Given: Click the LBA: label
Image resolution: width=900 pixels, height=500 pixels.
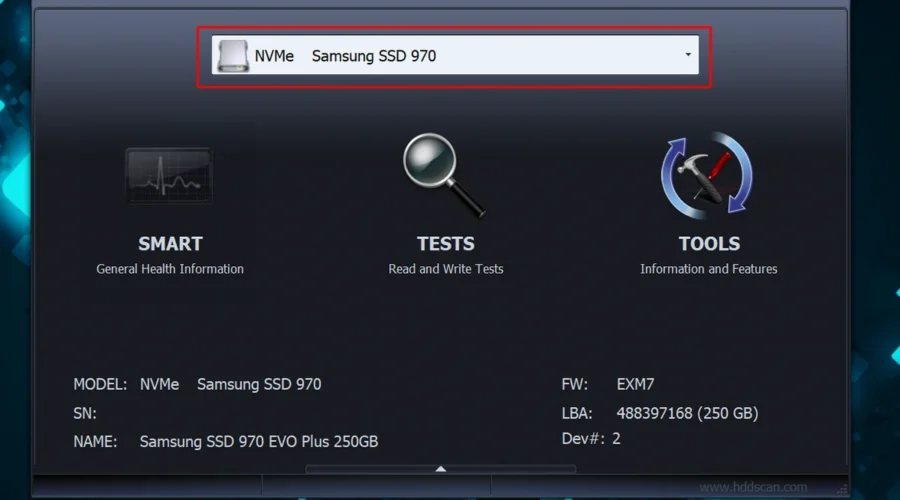Looking at the screenshot, I should pyautogui.click(x=577, y=413).
